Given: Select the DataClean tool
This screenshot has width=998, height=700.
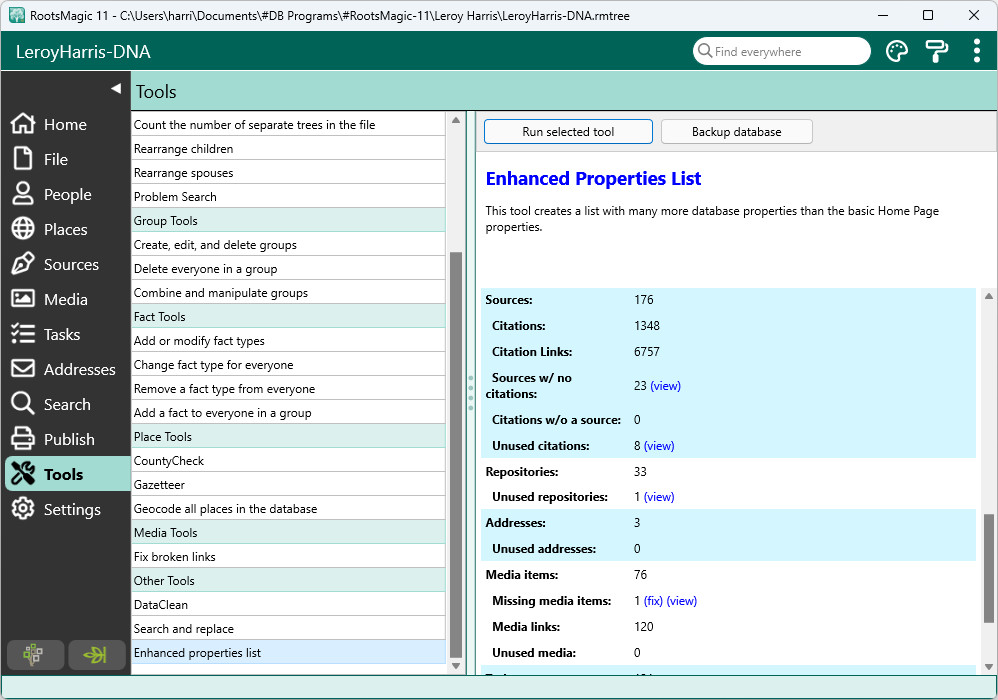Looking at the screenshot, I should click(288, 605).
